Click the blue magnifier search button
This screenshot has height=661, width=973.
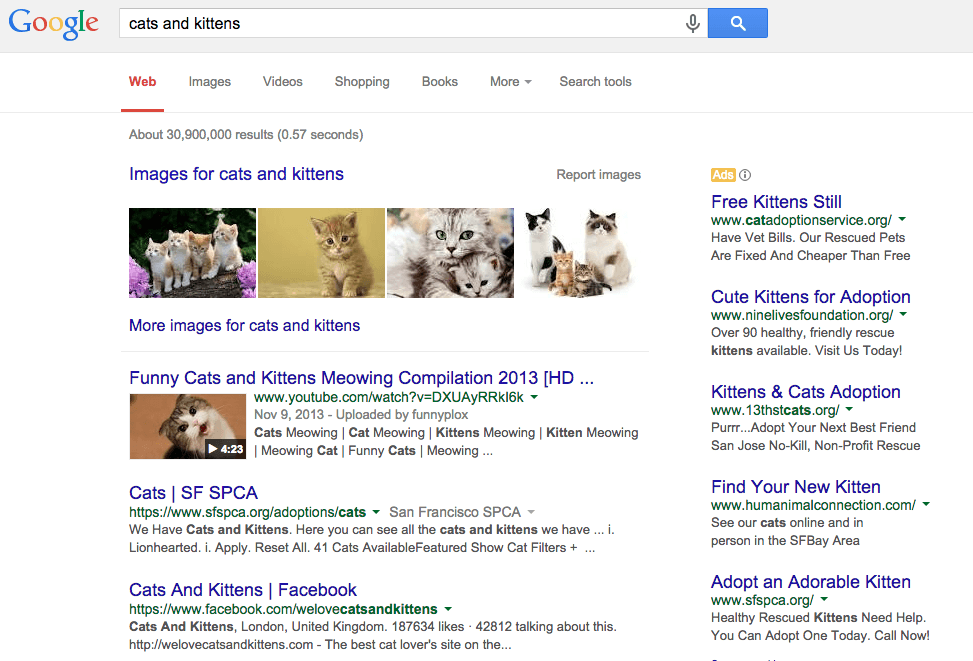738,23
